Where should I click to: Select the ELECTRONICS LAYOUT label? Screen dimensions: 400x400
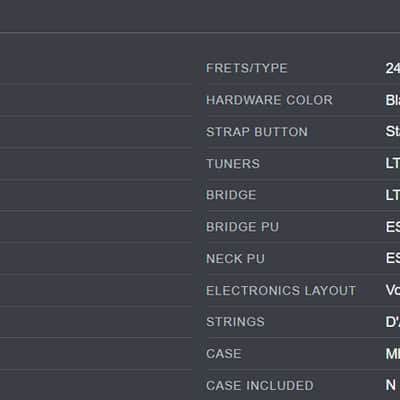281,291
